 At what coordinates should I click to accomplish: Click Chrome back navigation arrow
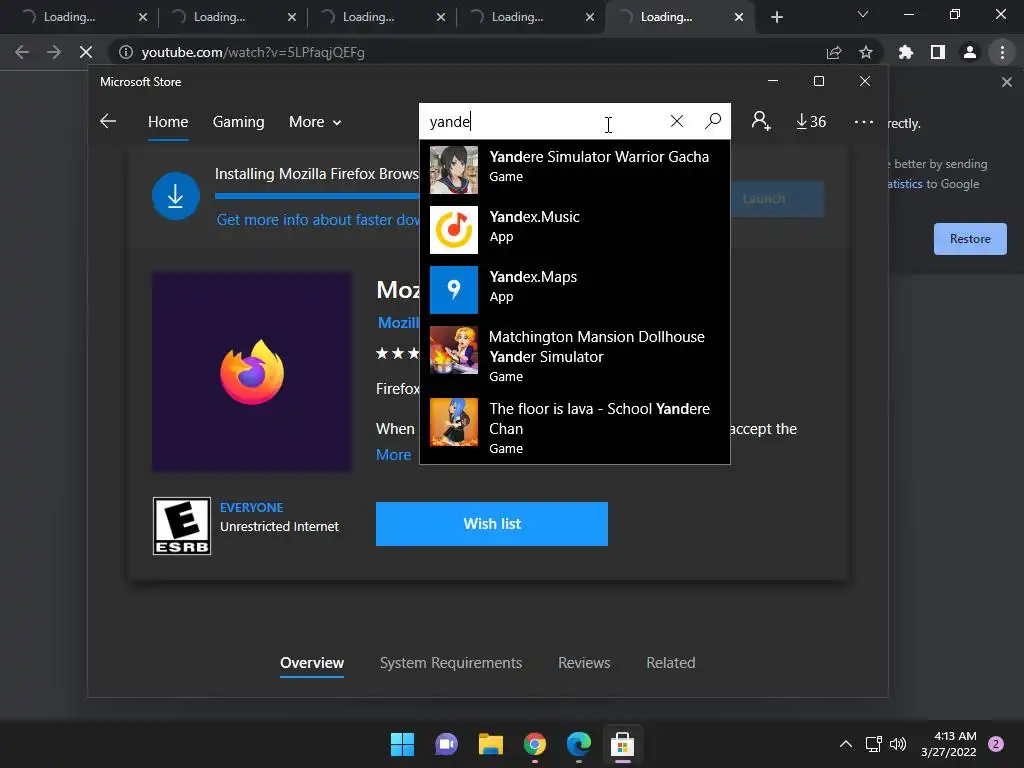pyautogui.click(x=22, y=52)
